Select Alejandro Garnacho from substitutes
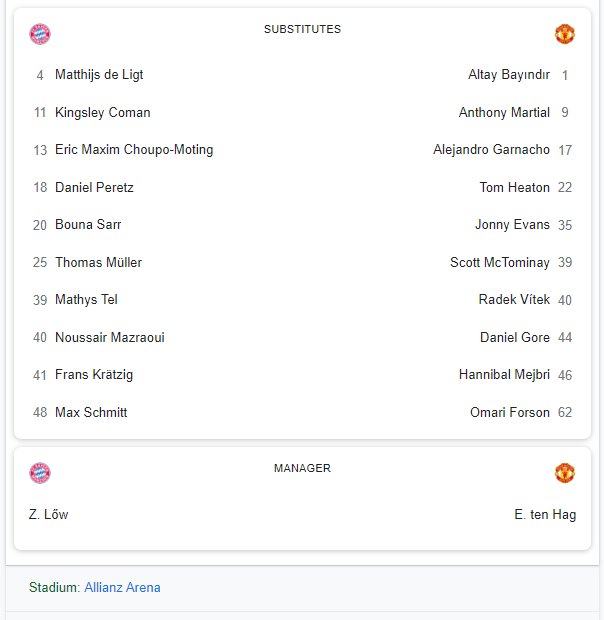The image size is (604, 620). [x=491, y=150]
